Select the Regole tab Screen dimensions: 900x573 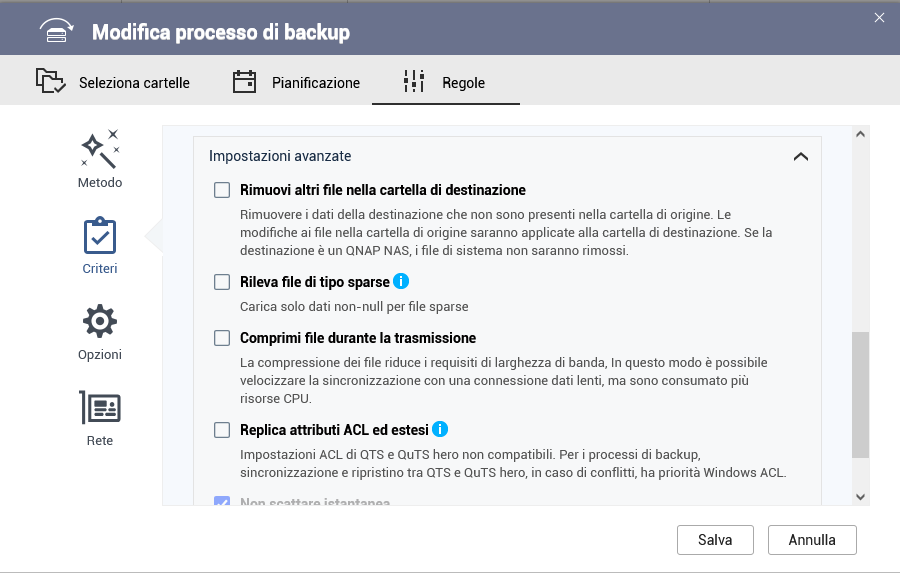445,83
